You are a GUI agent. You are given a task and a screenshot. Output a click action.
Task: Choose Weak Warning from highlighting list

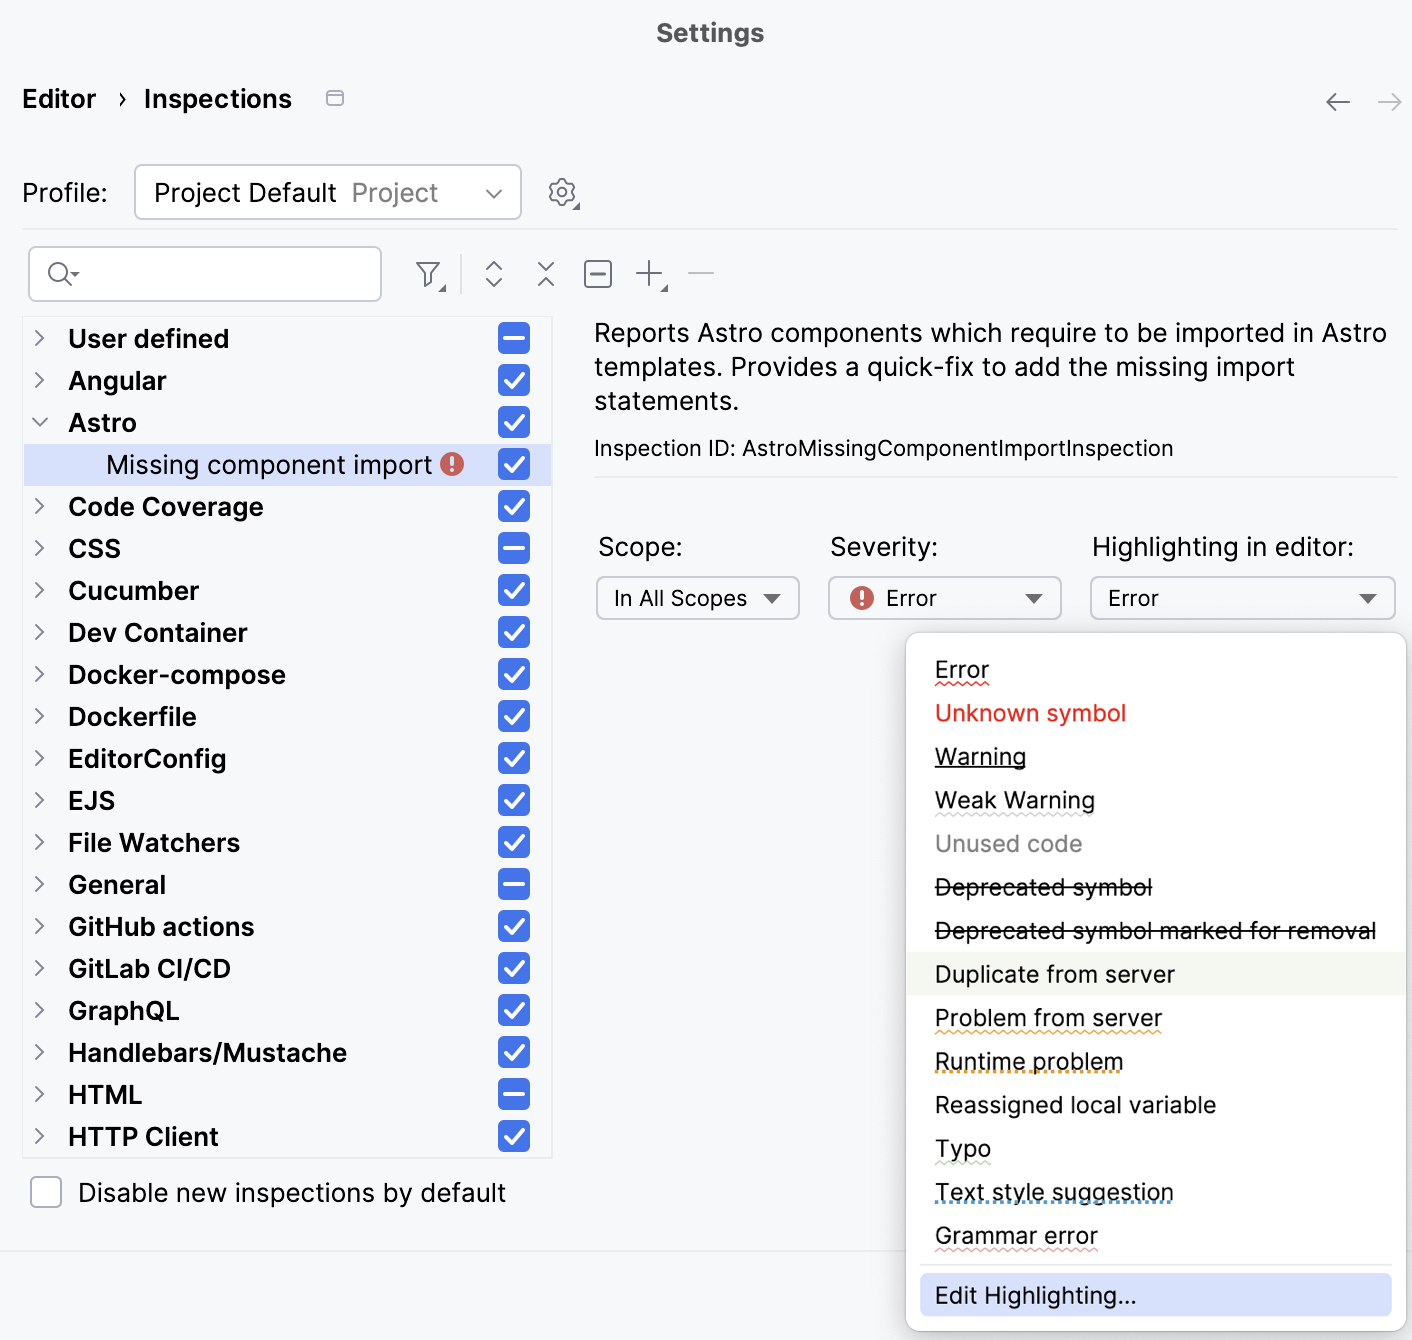pos(1014,800)
